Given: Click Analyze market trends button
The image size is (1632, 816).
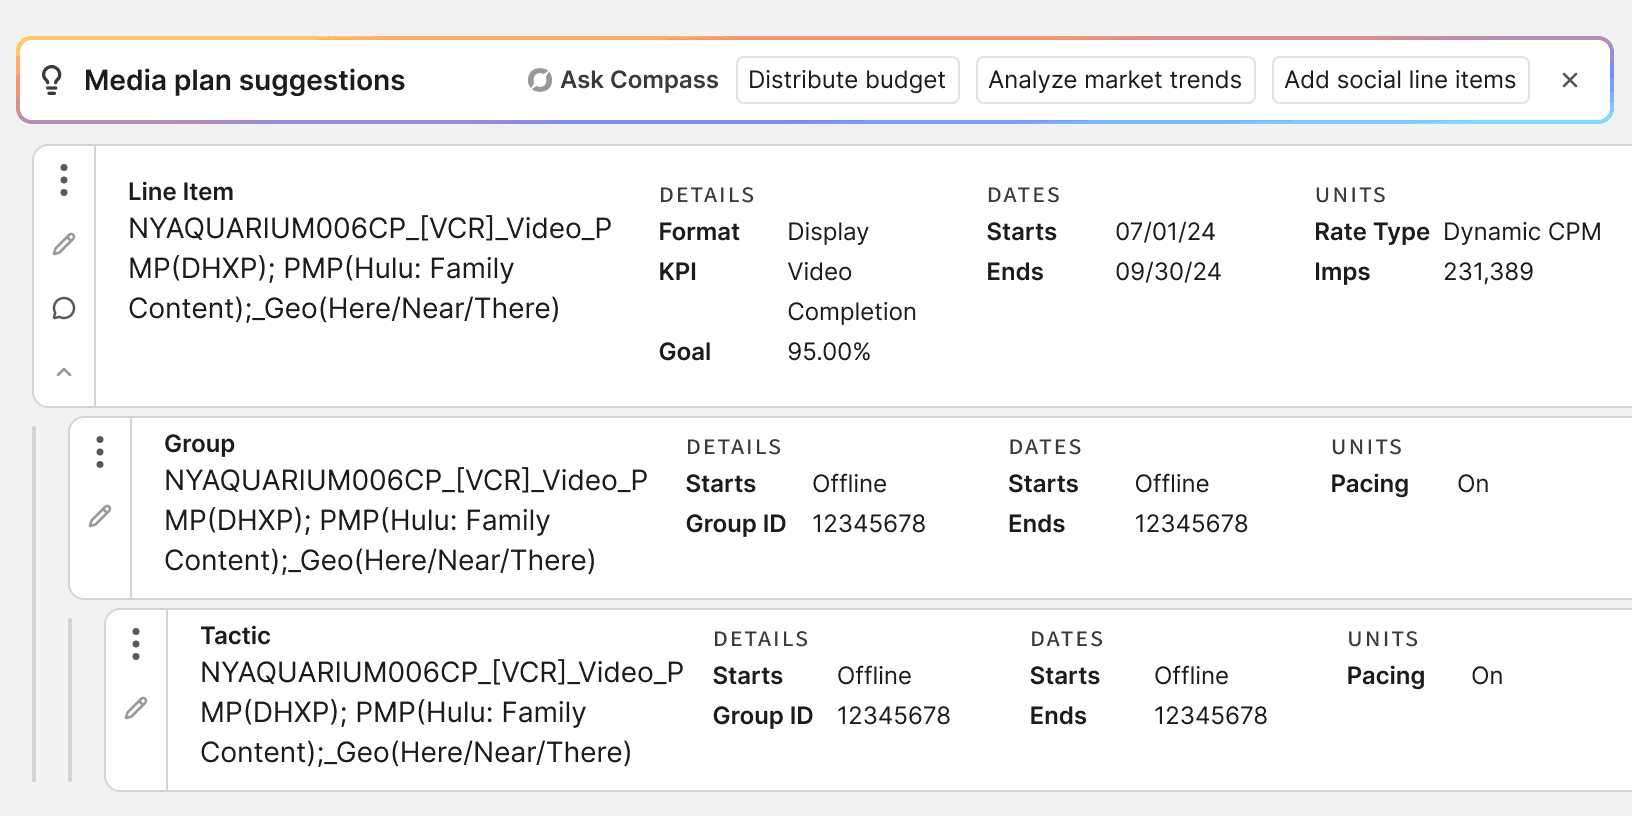Looking at the screenshot, I should pyautogui.click(x=1115, y=80).
